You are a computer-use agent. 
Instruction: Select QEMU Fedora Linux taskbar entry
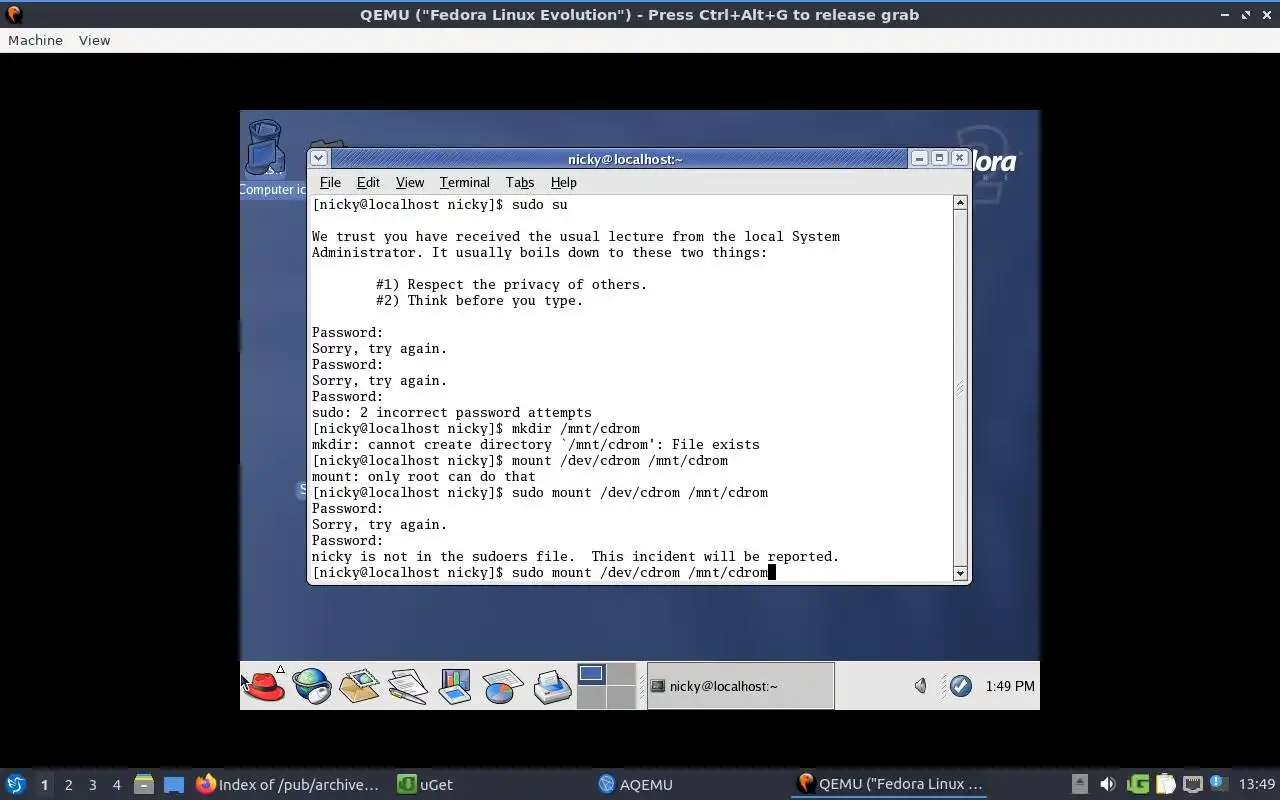tap(890, 785)
